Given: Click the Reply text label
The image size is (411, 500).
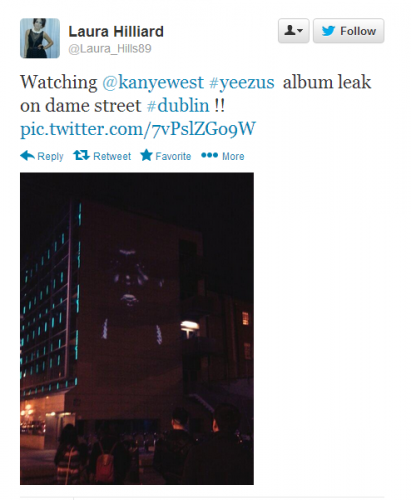Looking at the screenshot, I should click(50, 156).
